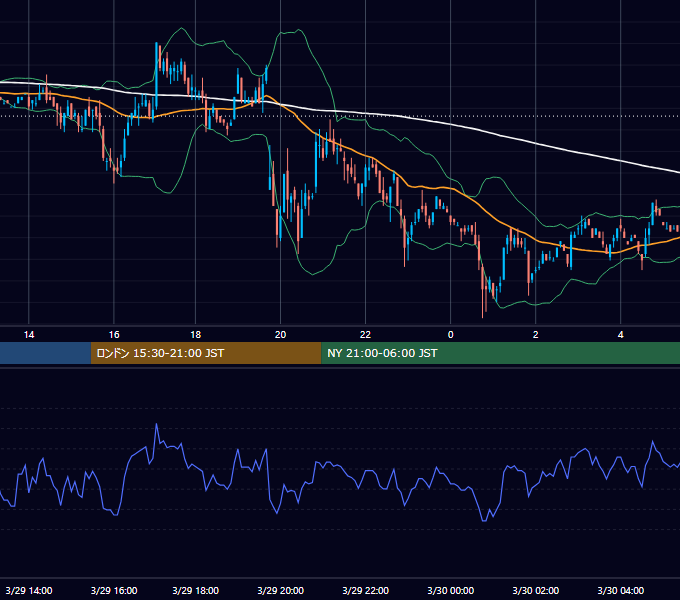Screen dimensions: 680x600
Task: Click the 18 hour label on price chart
Action: point(196,335)
